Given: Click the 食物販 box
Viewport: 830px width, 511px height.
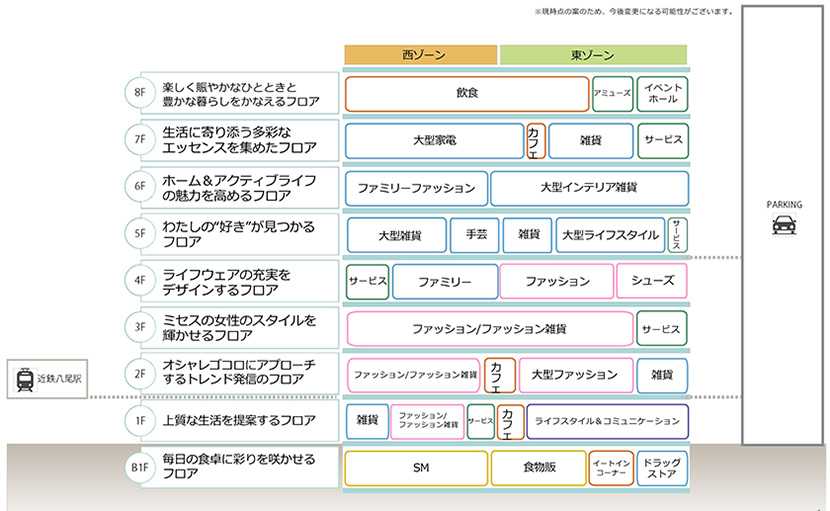Looking at the screenshot, I should 538,468.
